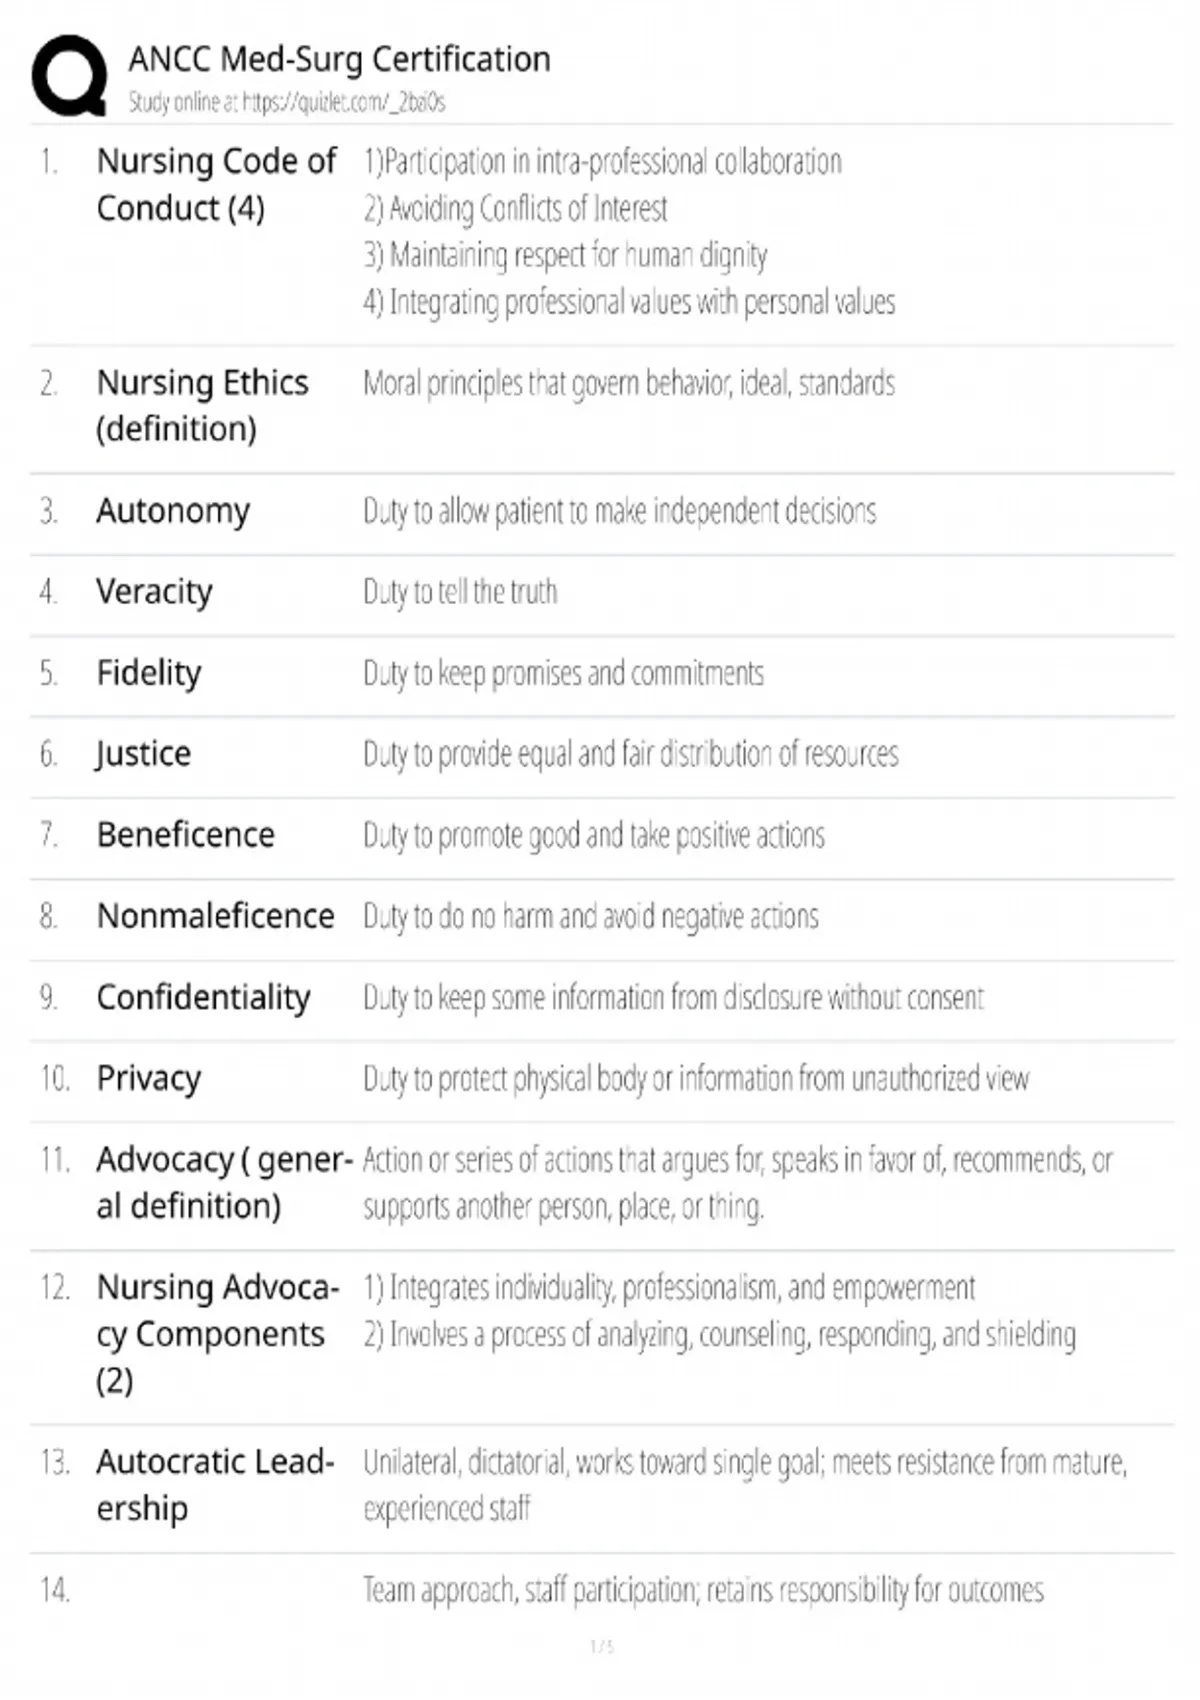Click the Nonmaleficence term

[x=215, y=916]
